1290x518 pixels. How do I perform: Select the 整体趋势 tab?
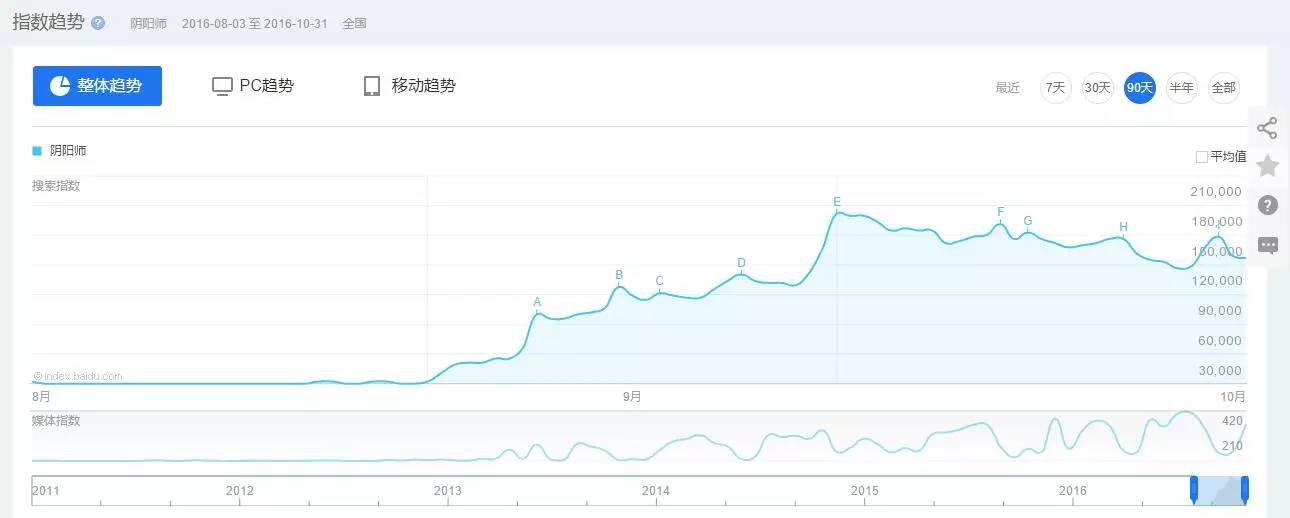click(x=97, y=86)
